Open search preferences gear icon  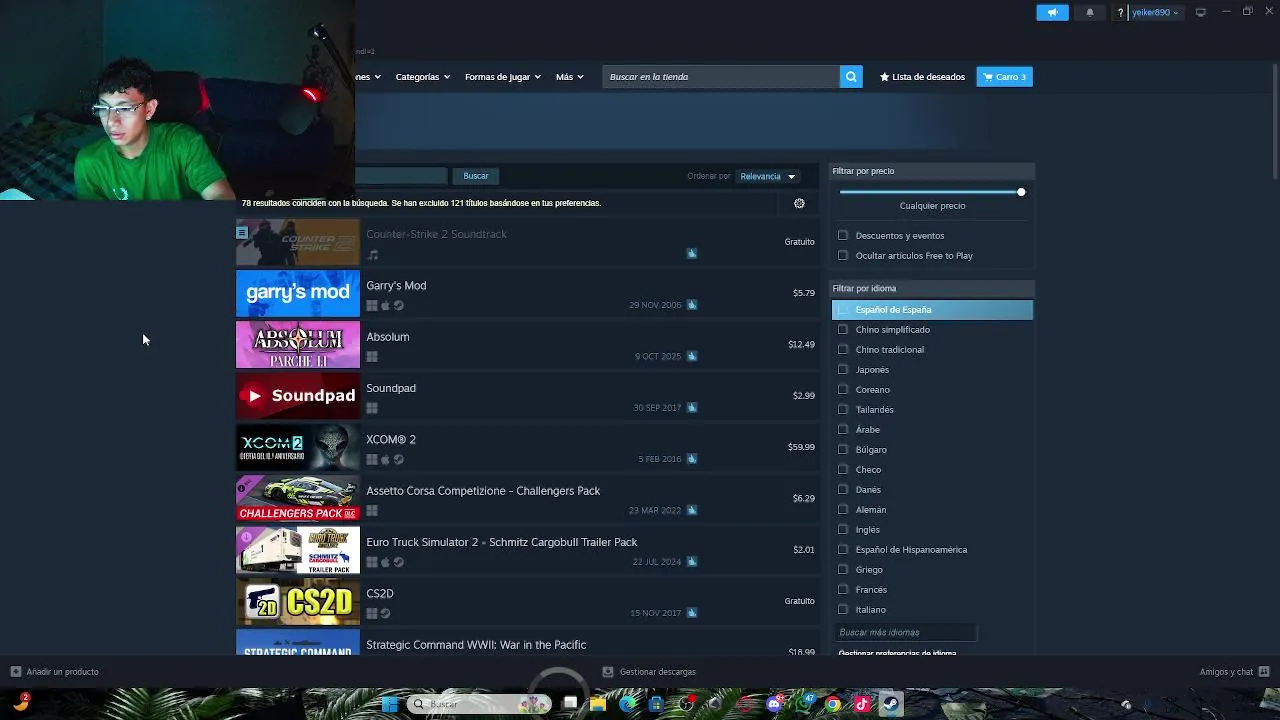[x=799, y=203]
